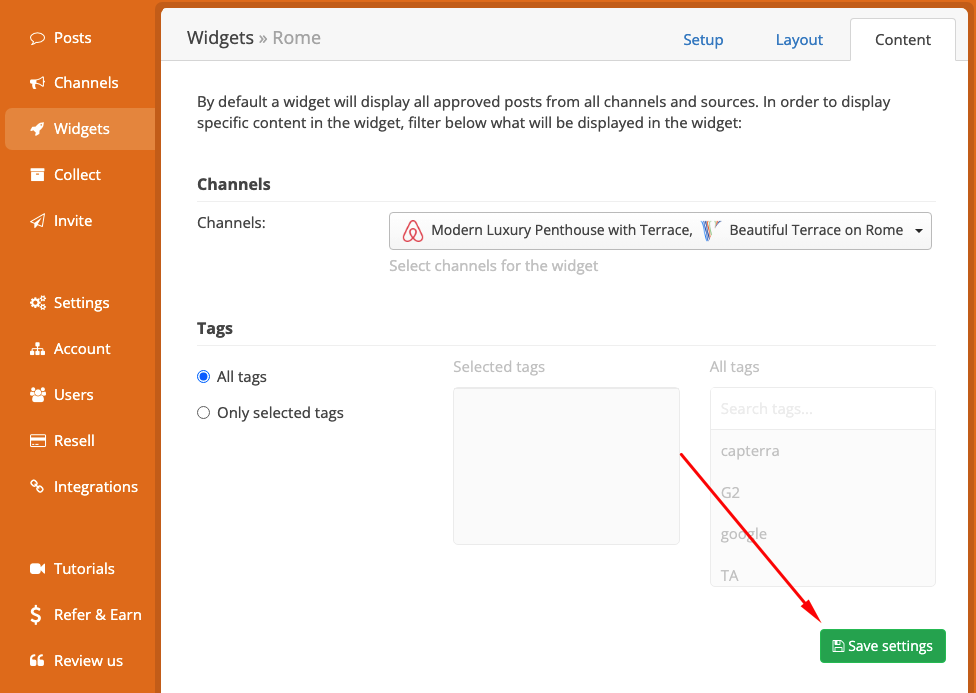Click the Invite paper plane icon
Screen dimensions: 976x693
pos(37,220)
